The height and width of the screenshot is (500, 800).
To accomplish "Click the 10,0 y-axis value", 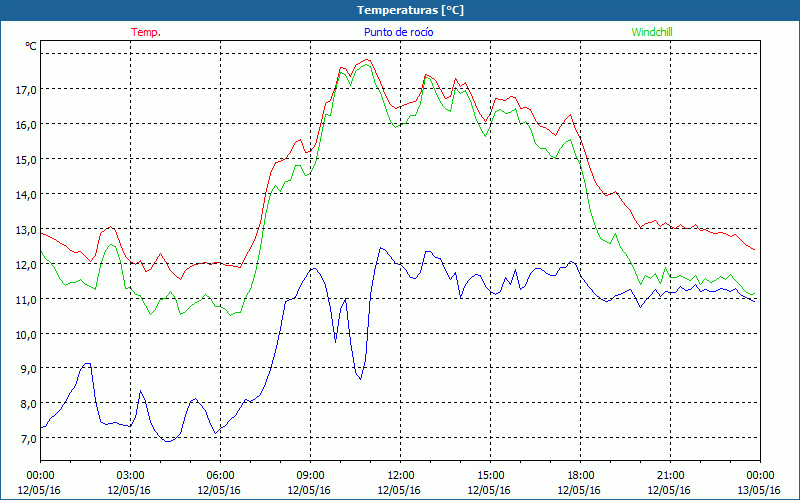I will click(x=27, y=335).
